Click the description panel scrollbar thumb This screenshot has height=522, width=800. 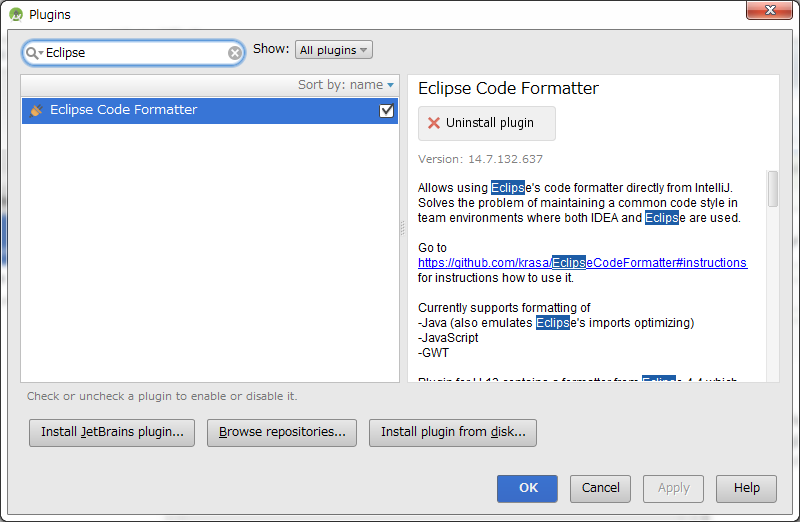point(773,188)
